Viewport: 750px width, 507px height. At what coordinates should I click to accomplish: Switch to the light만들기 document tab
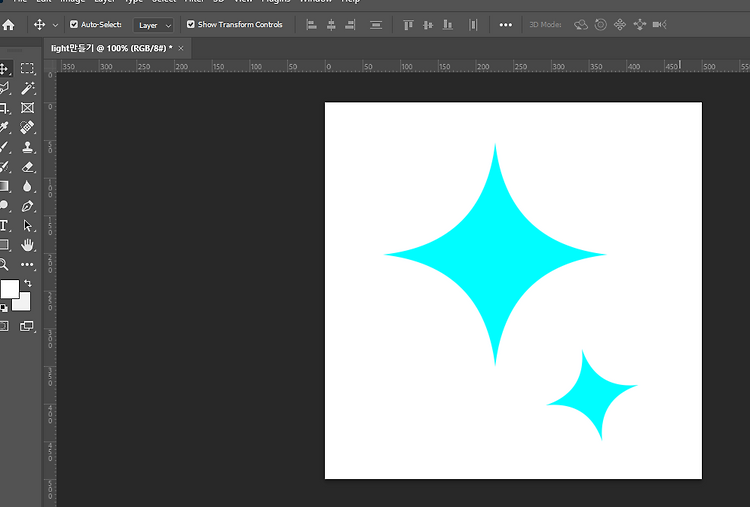tap(111, 48)
